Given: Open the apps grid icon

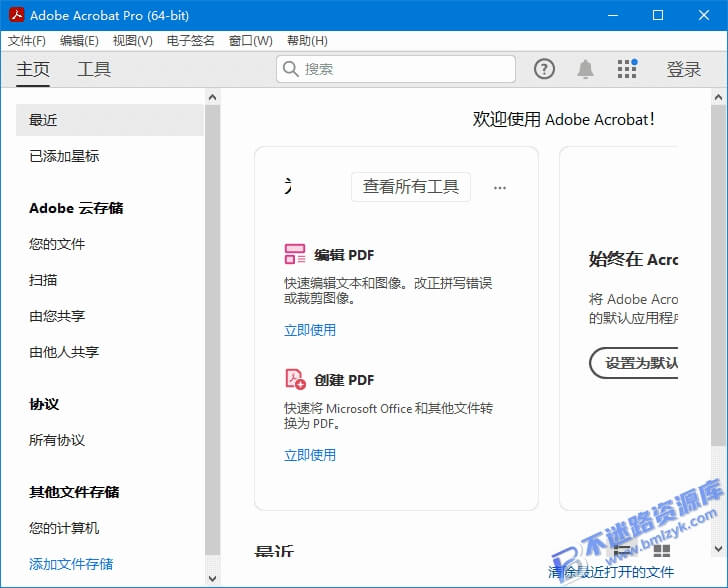Looking at the screenshot, I should click(627, 69).
